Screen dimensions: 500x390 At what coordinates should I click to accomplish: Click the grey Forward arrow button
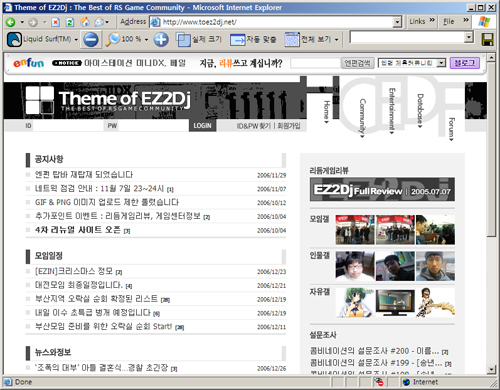[x=33, y=22]
